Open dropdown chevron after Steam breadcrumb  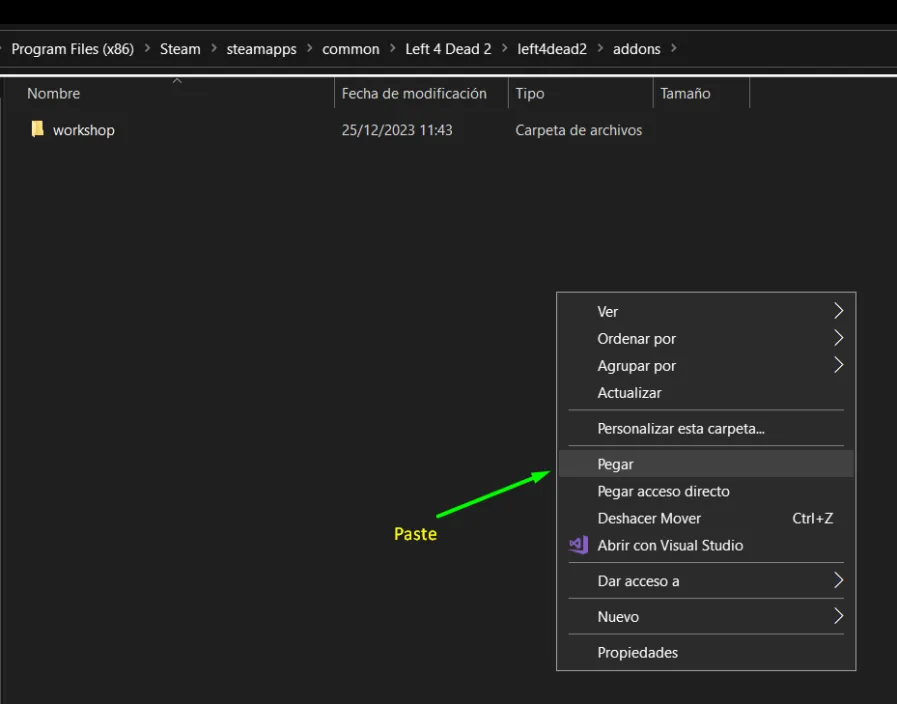point(214,49)
